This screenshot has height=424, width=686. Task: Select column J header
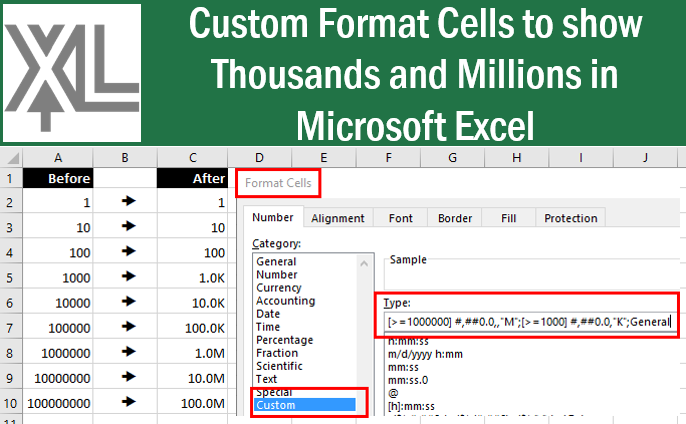tap(645, 158)
